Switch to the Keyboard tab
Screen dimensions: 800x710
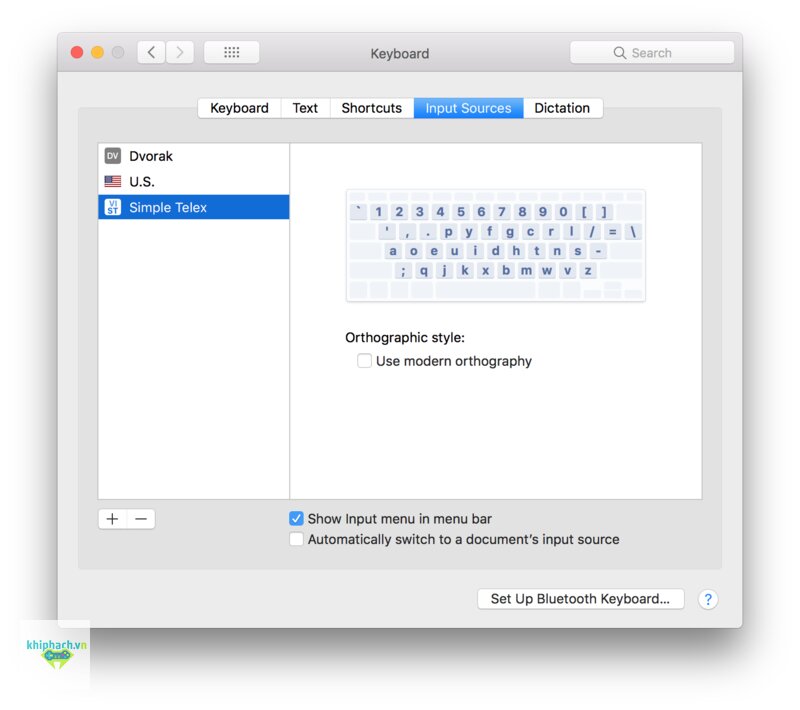click(239, 108)
